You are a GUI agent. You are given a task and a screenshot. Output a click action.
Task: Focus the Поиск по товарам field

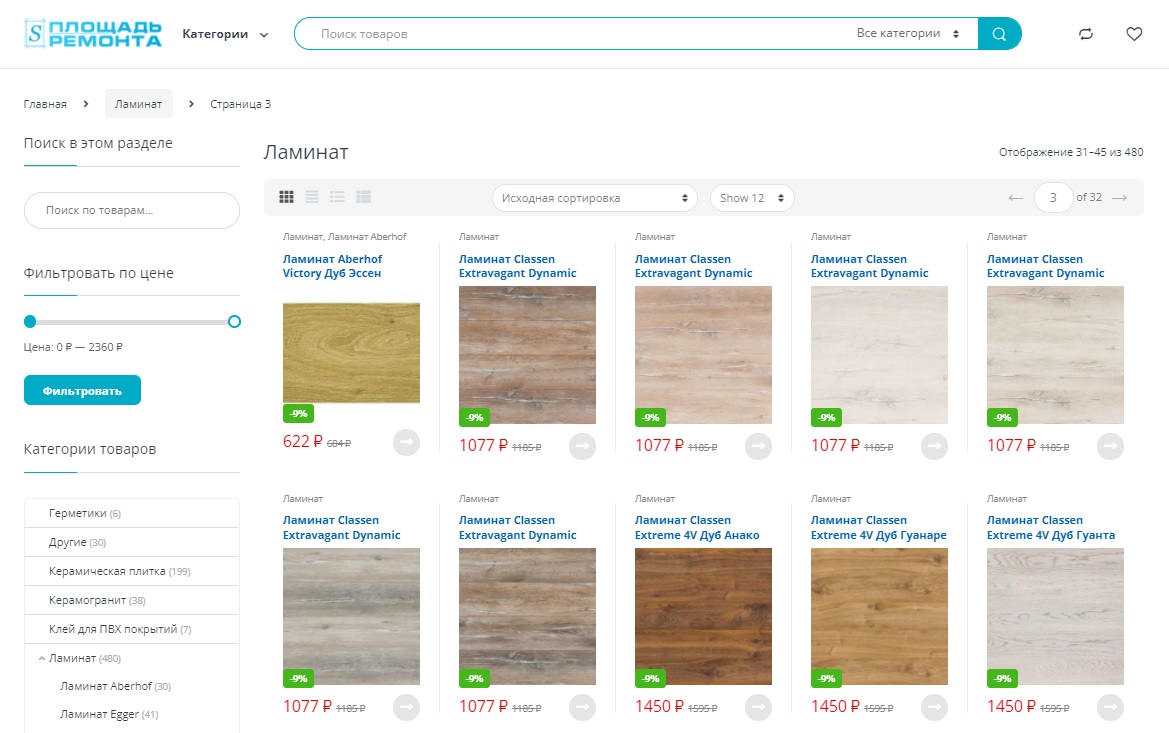click(x=132, y=210)
